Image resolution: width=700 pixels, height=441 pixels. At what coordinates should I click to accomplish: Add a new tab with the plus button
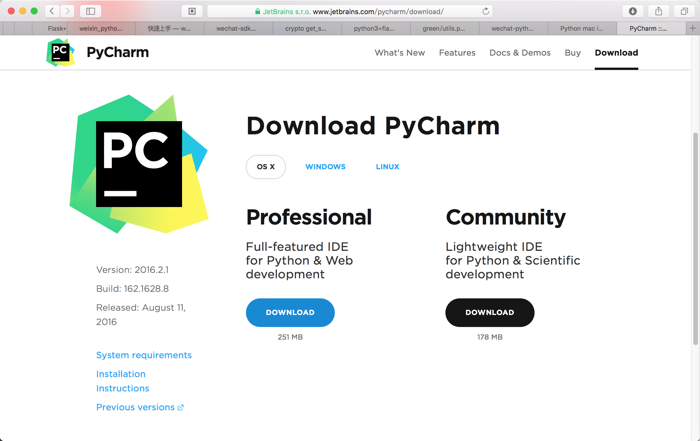point(692,28)
